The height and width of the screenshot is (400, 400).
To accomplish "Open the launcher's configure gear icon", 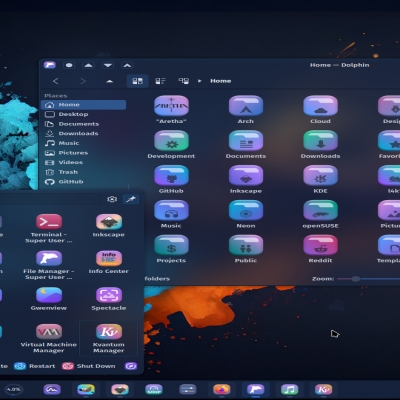I will point(112,199).
